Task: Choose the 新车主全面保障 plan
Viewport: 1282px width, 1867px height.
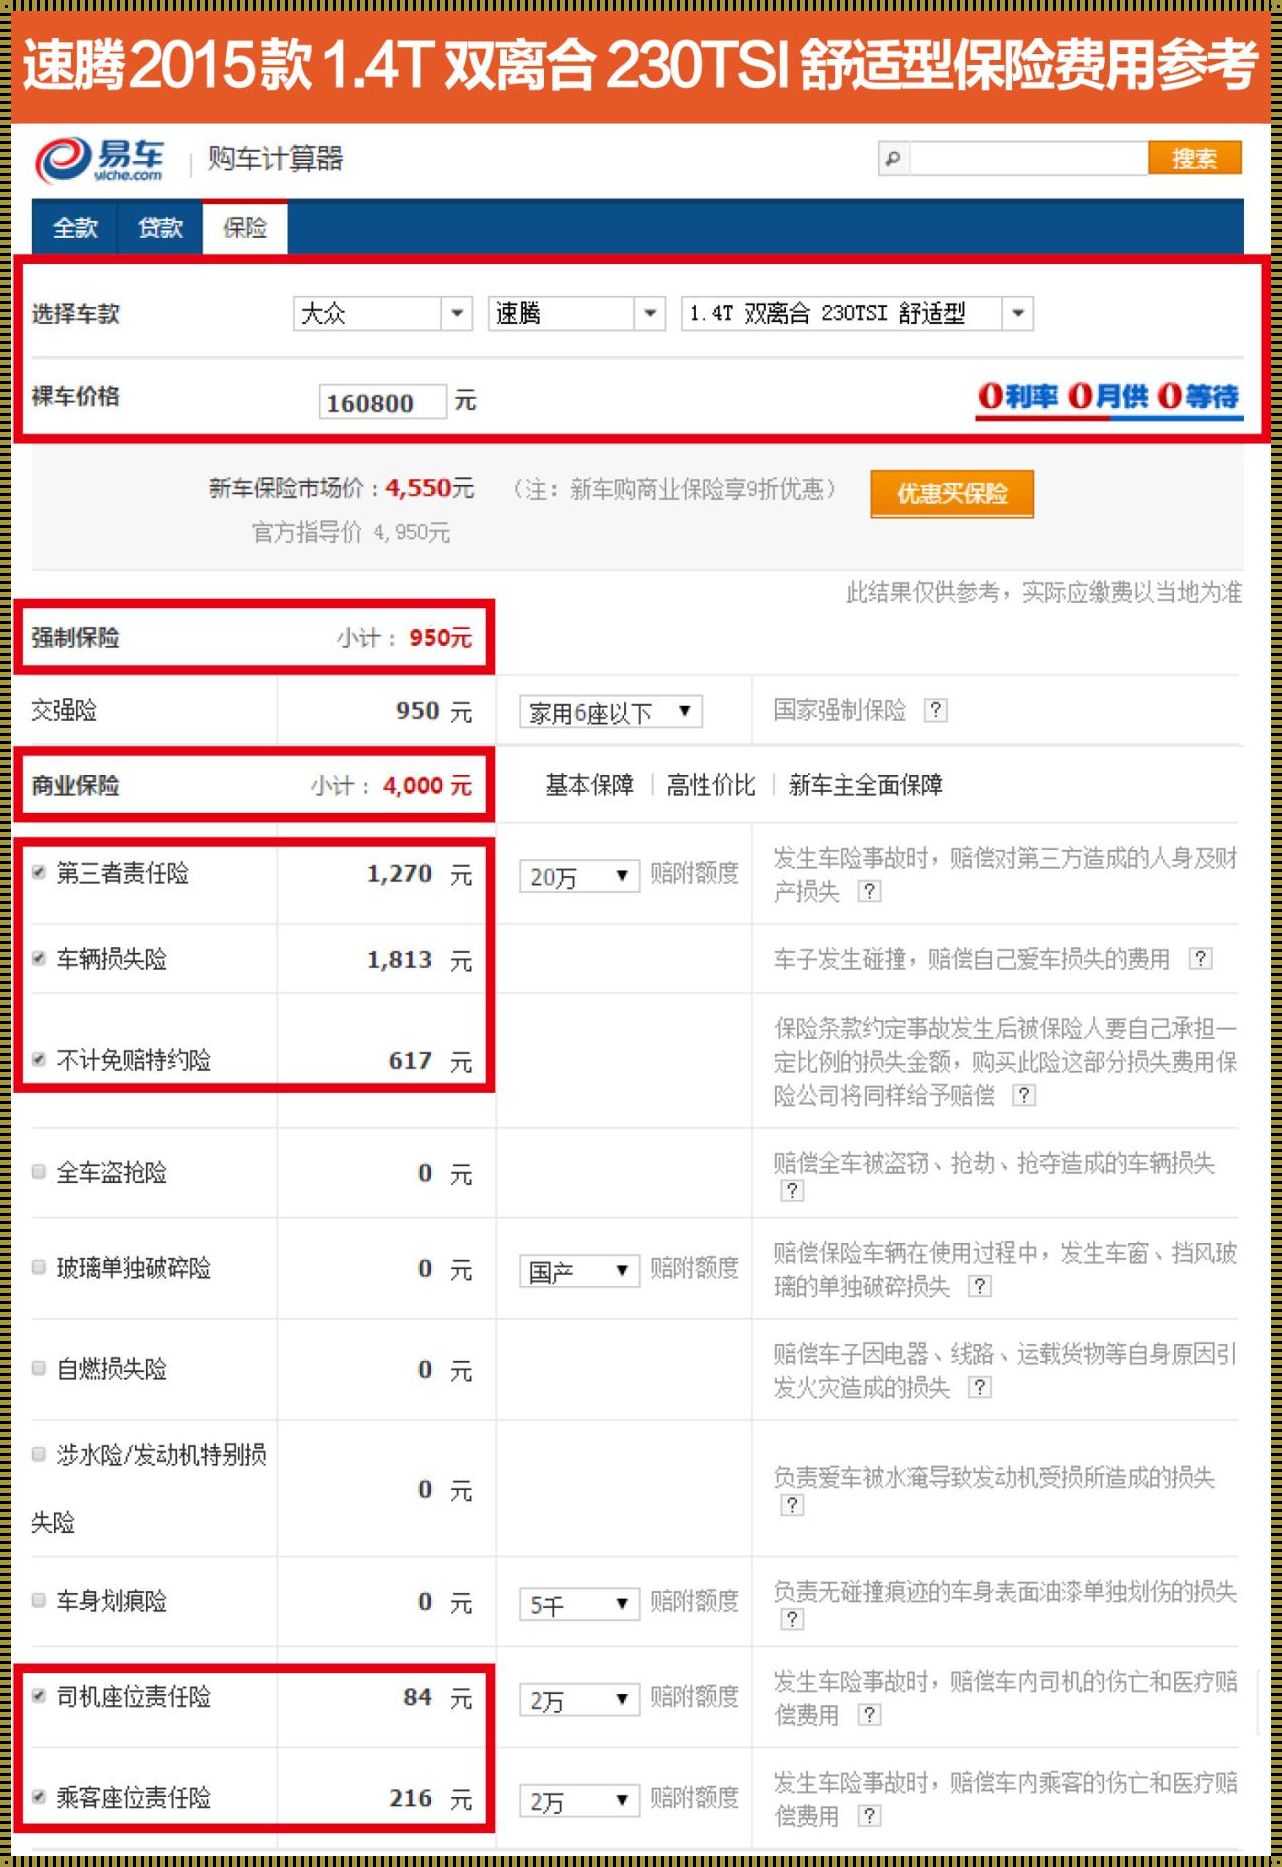Action: [x=866, y=785]
